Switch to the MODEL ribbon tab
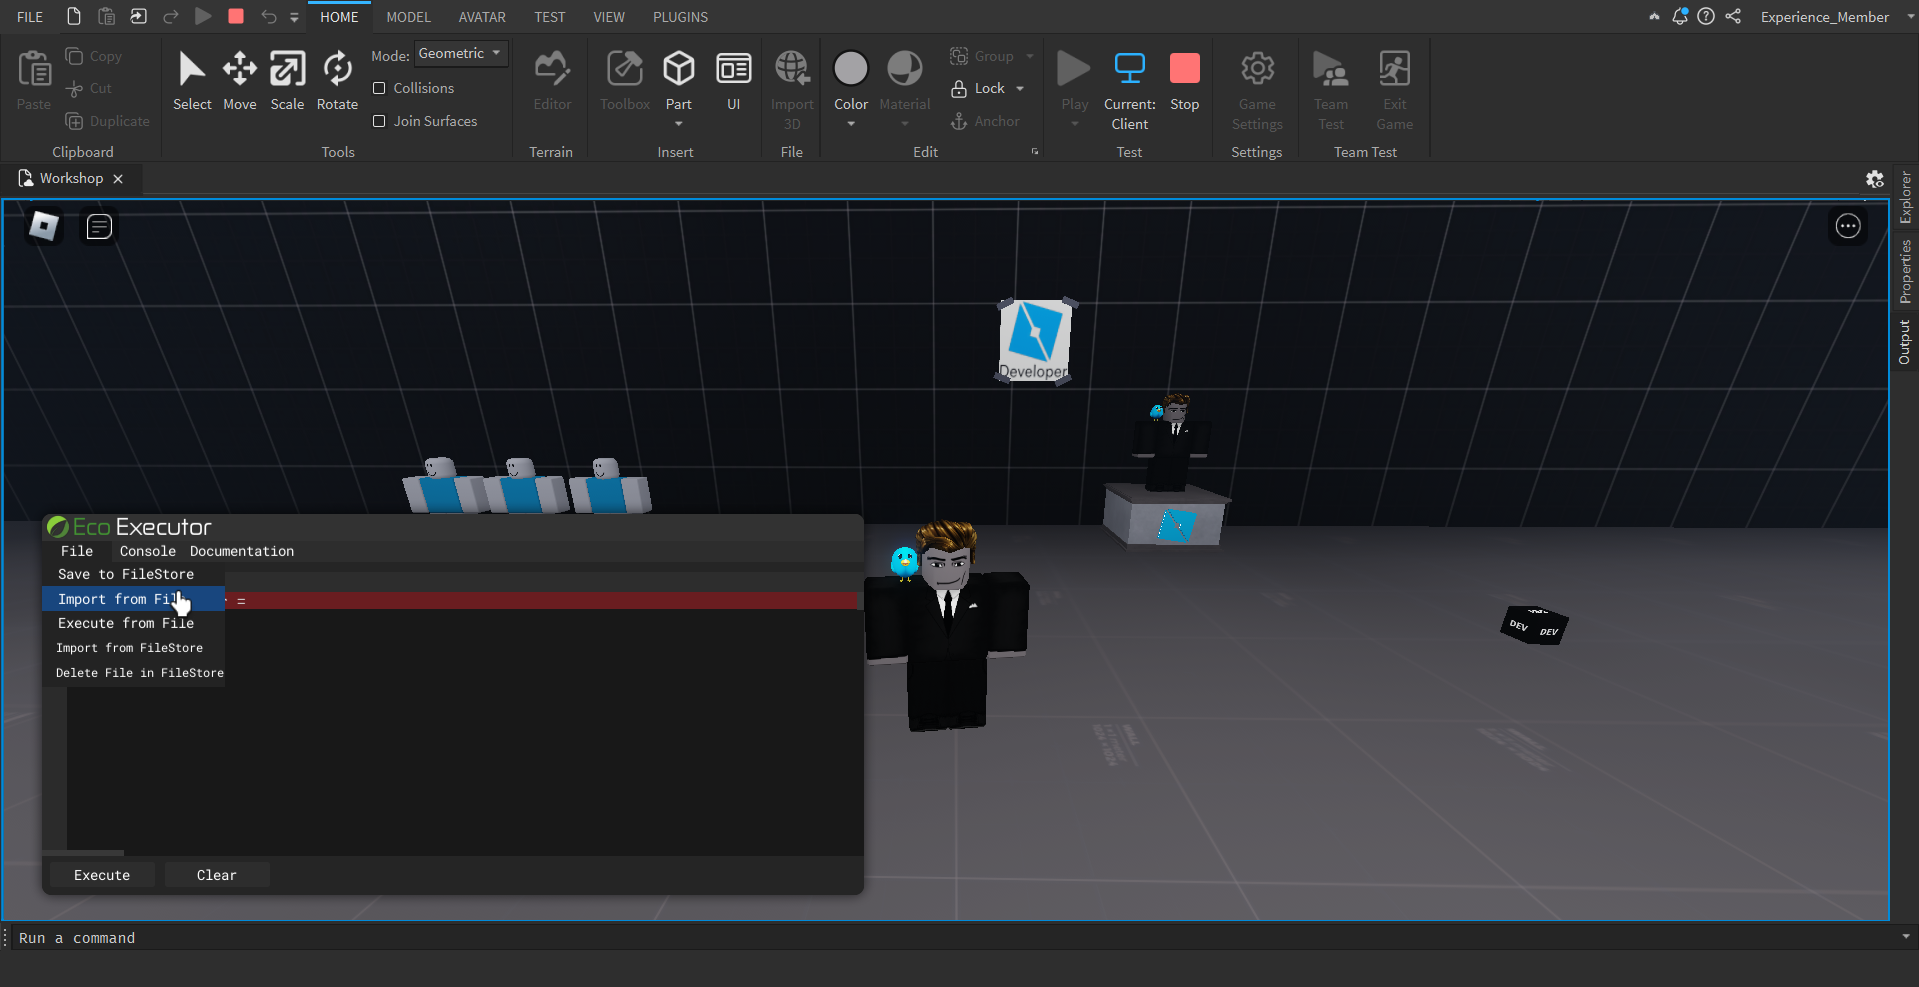 pyautogui.click(x=408, y=17)
